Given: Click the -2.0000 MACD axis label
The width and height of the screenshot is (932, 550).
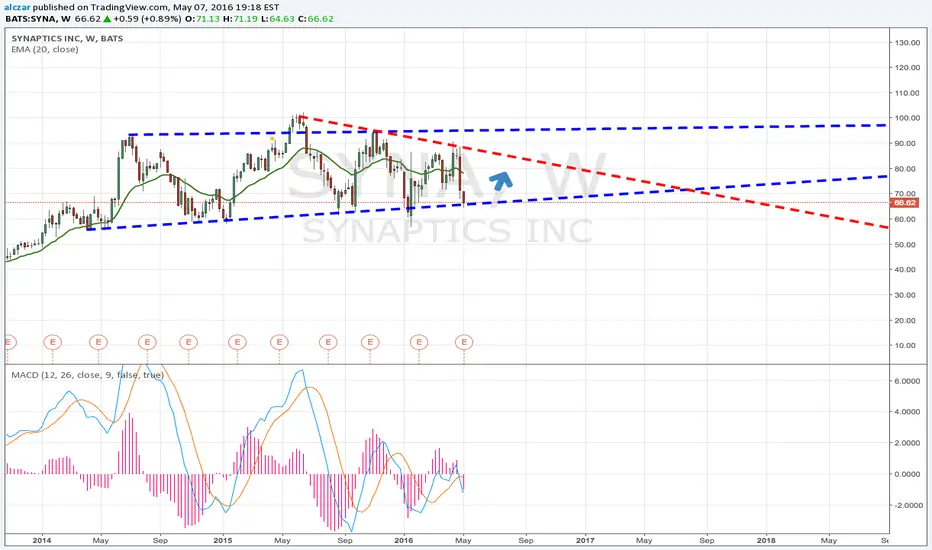Looking at the screenshot, I should 908,505.
